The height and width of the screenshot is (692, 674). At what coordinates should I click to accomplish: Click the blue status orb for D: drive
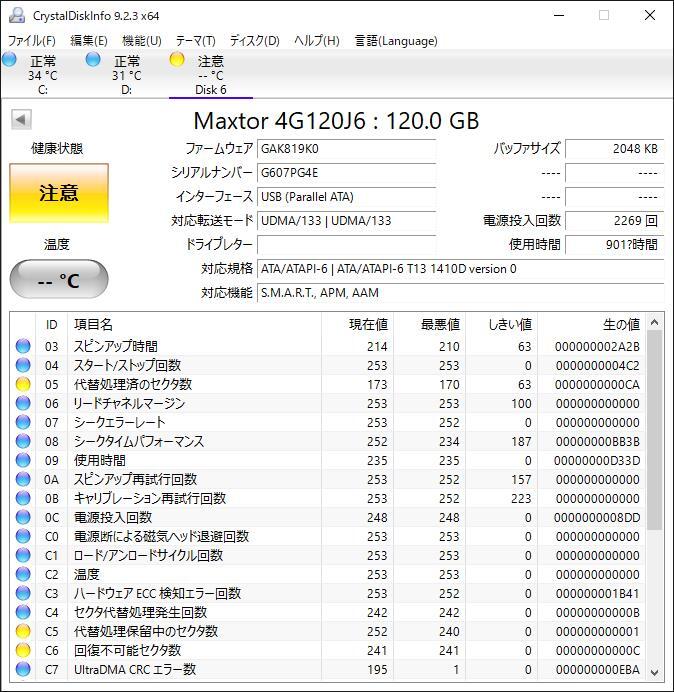93,59
